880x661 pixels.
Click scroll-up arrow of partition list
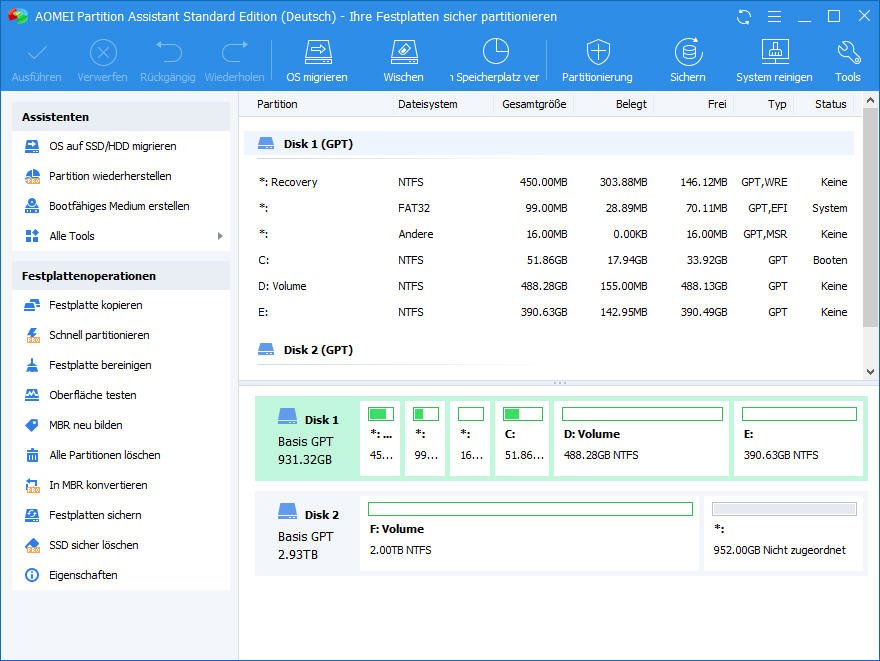(x=870, y=100)
